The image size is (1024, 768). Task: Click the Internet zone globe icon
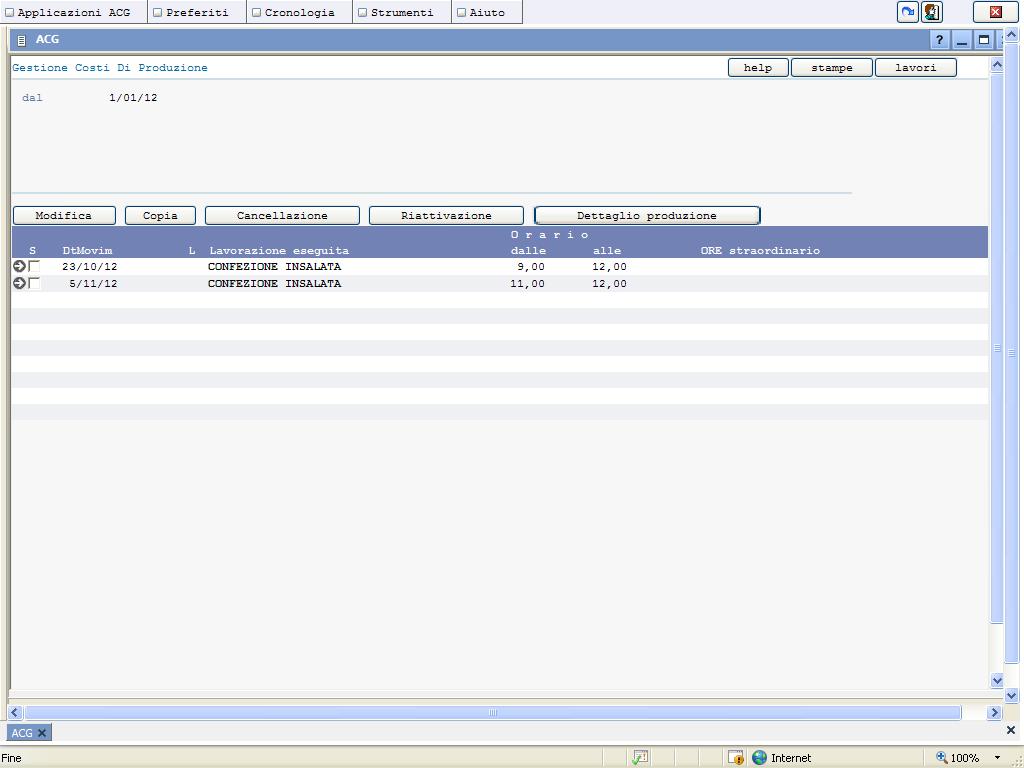[760, 758]
